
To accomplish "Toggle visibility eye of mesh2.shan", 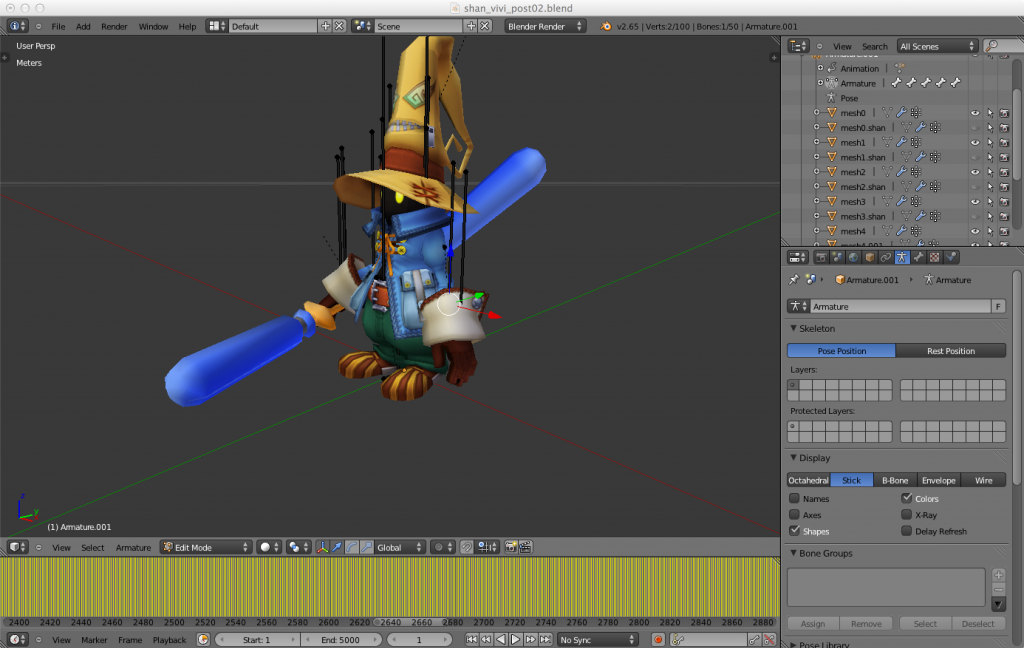I will click(x=975, y=187).
